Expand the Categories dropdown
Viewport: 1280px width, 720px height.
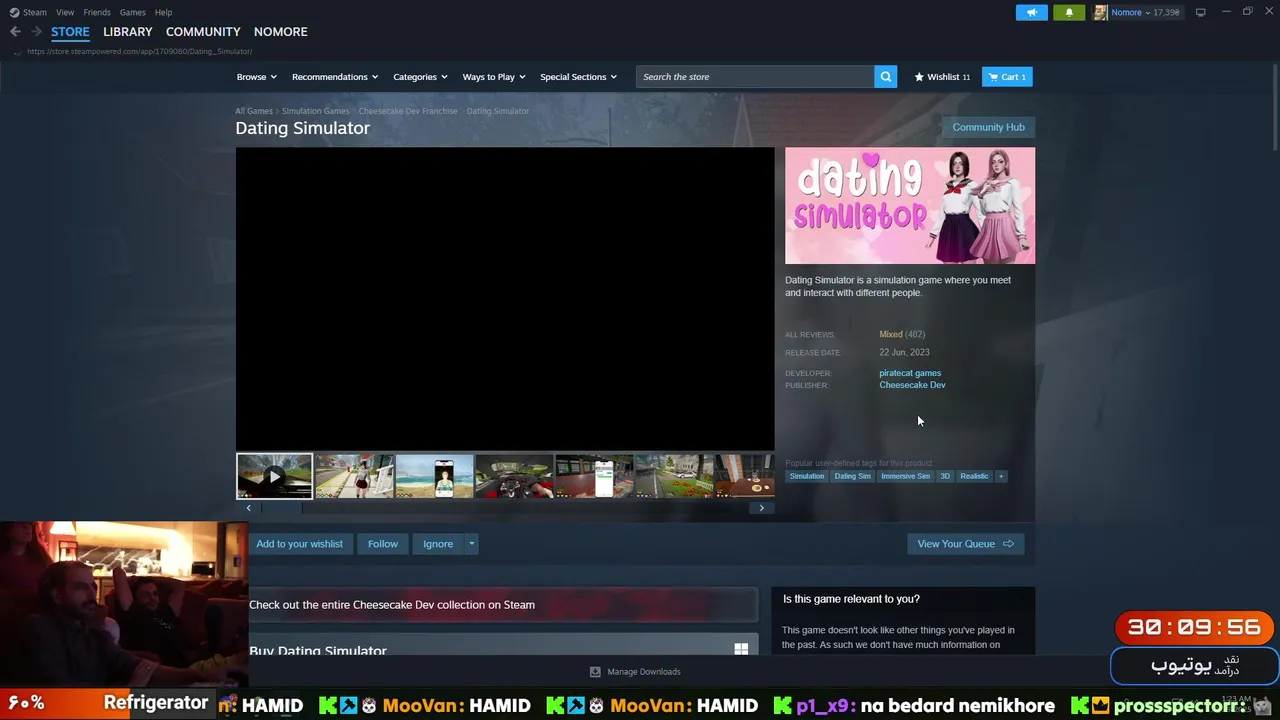[x=420, y=77]
